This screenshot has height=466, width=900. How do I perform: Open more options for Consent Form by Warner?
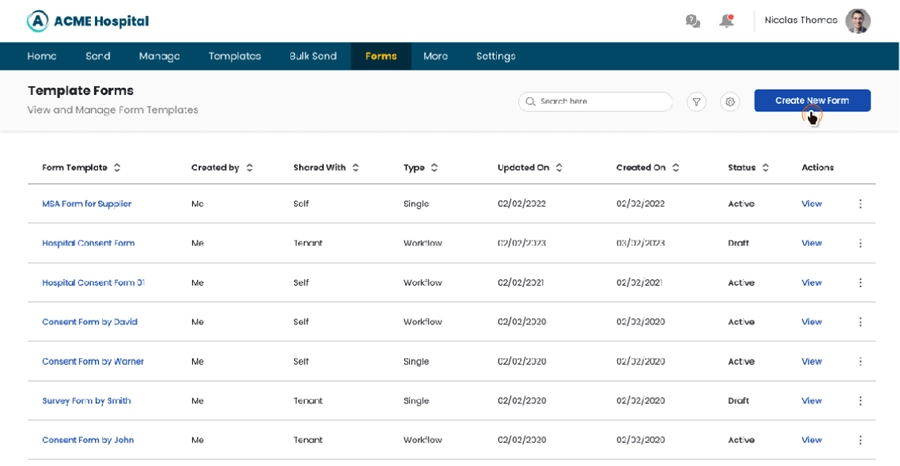(x=860, y=362)
